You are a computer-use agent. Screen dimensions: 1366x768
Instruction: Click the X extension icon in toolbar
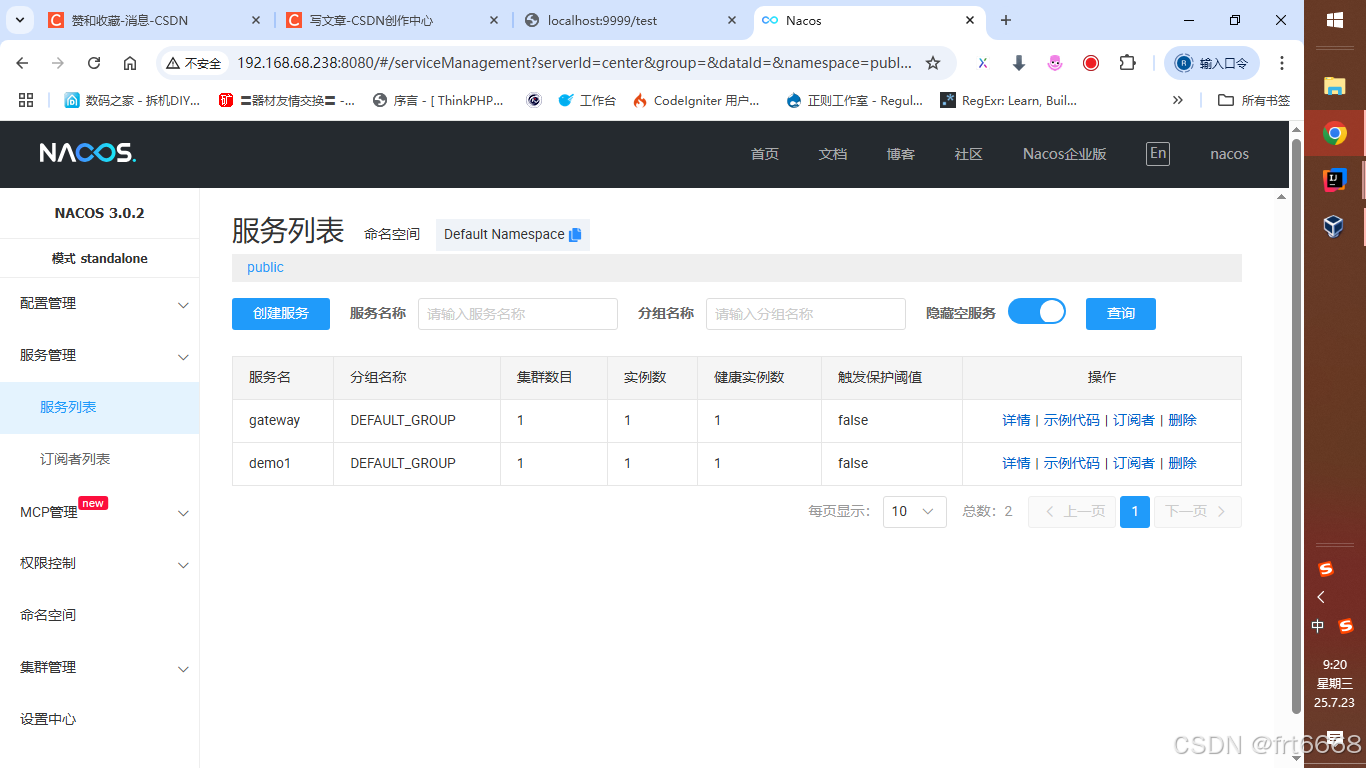coord(983,63)
